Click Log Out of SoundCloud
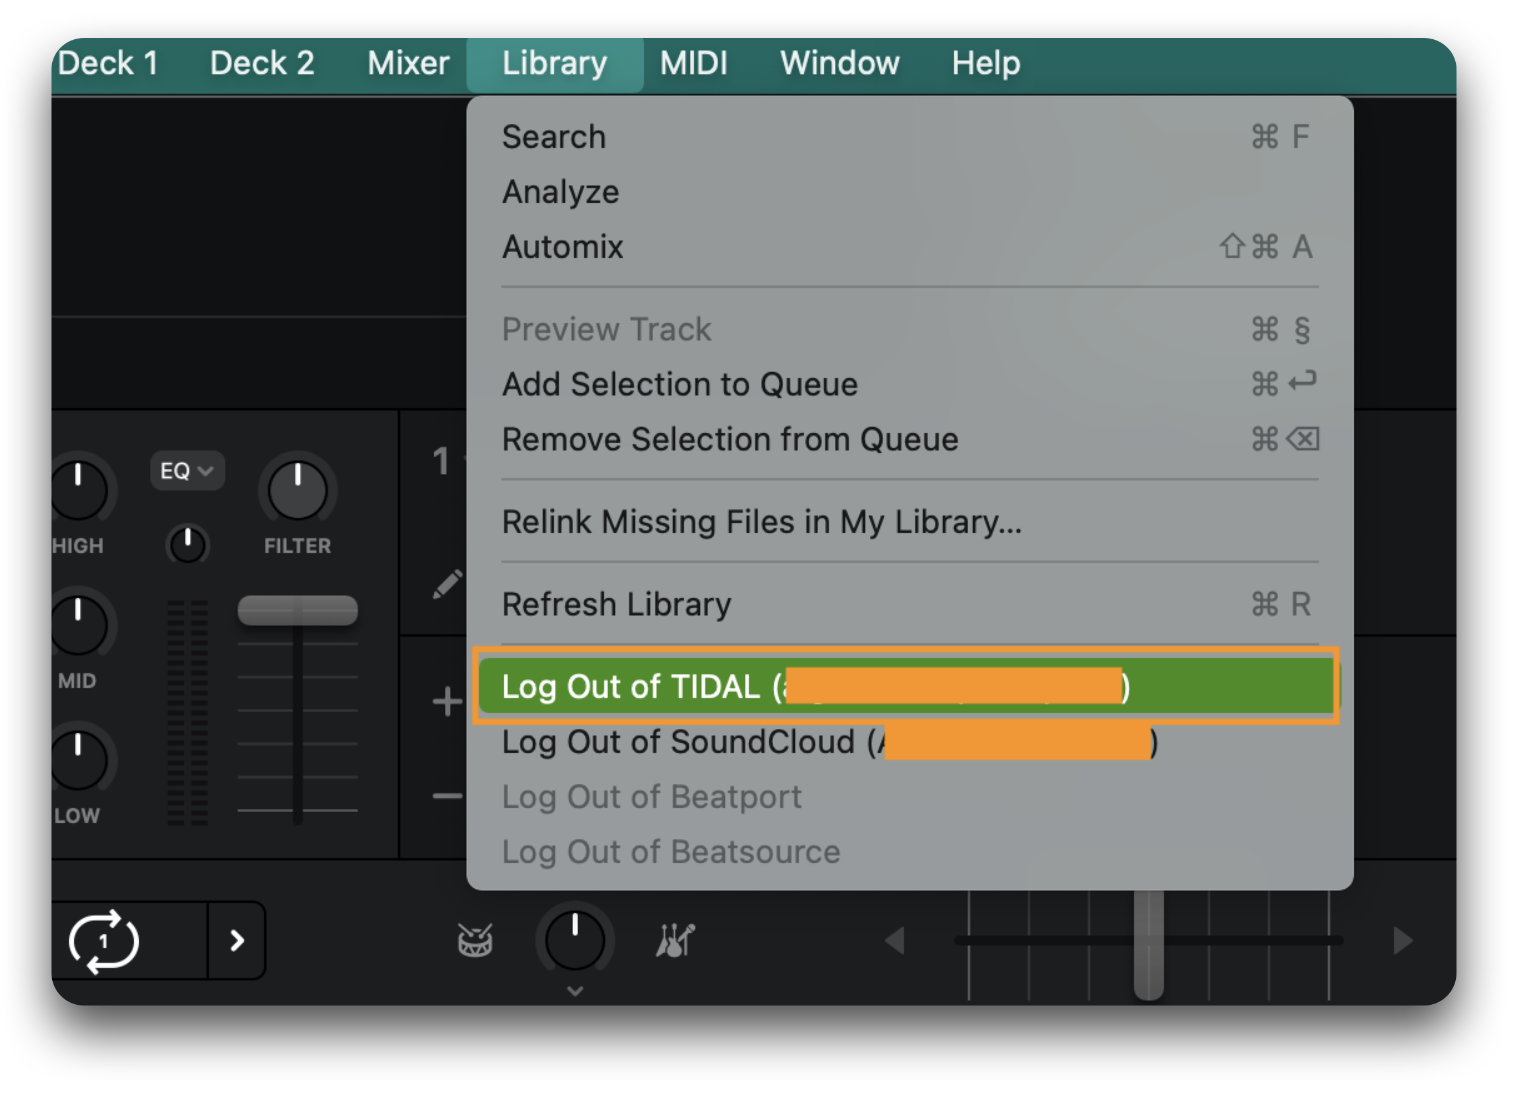The width and height of the screenshot is (1530, 1096). coord(680,742)
